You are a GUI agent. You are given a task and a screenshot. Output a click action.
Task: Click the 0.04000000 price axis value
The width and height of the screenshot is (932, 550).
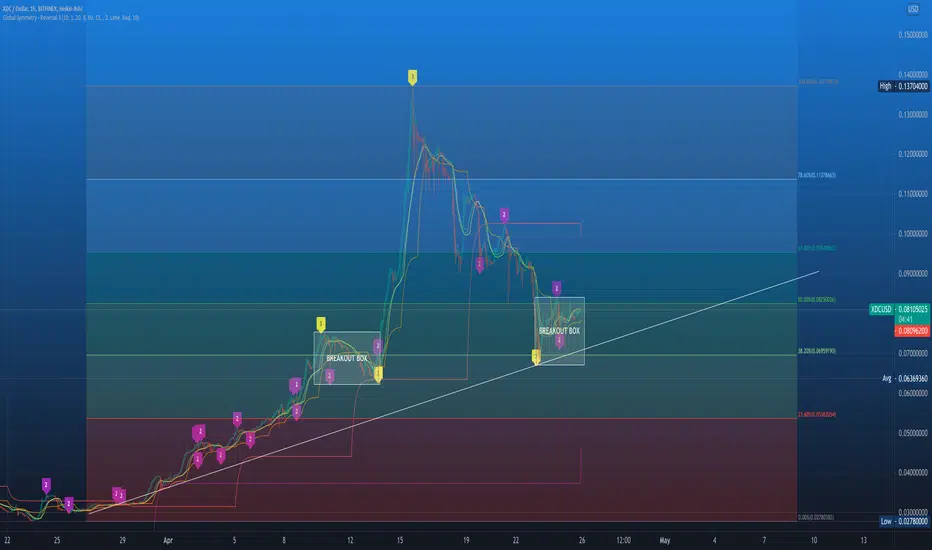[913, 473]
